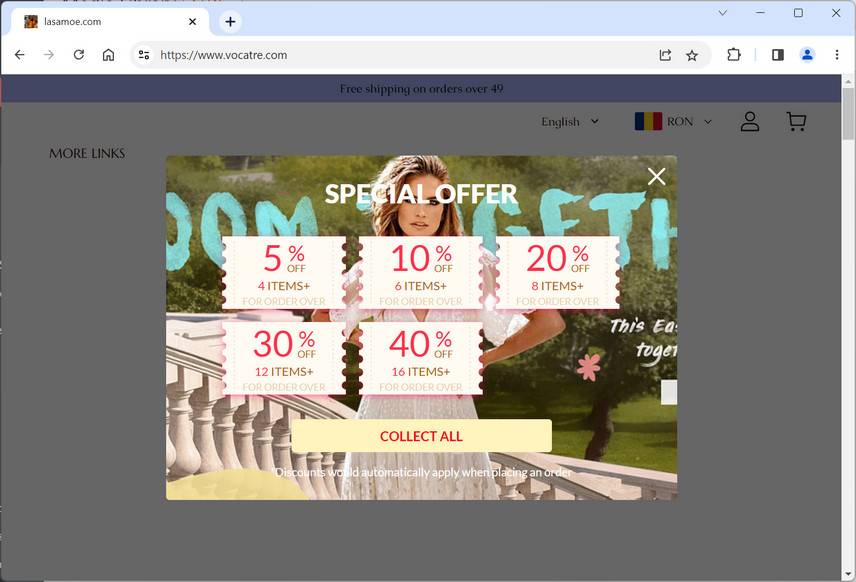Minimize the browser window
The height and width of the screenshot is (582, 856).
760,13
